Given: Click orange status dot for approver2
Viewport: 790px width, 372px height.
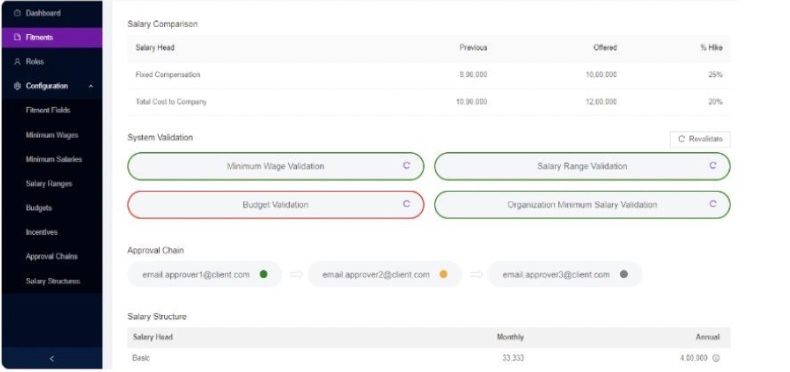Looking at the screenshot, I should (443, 274).
